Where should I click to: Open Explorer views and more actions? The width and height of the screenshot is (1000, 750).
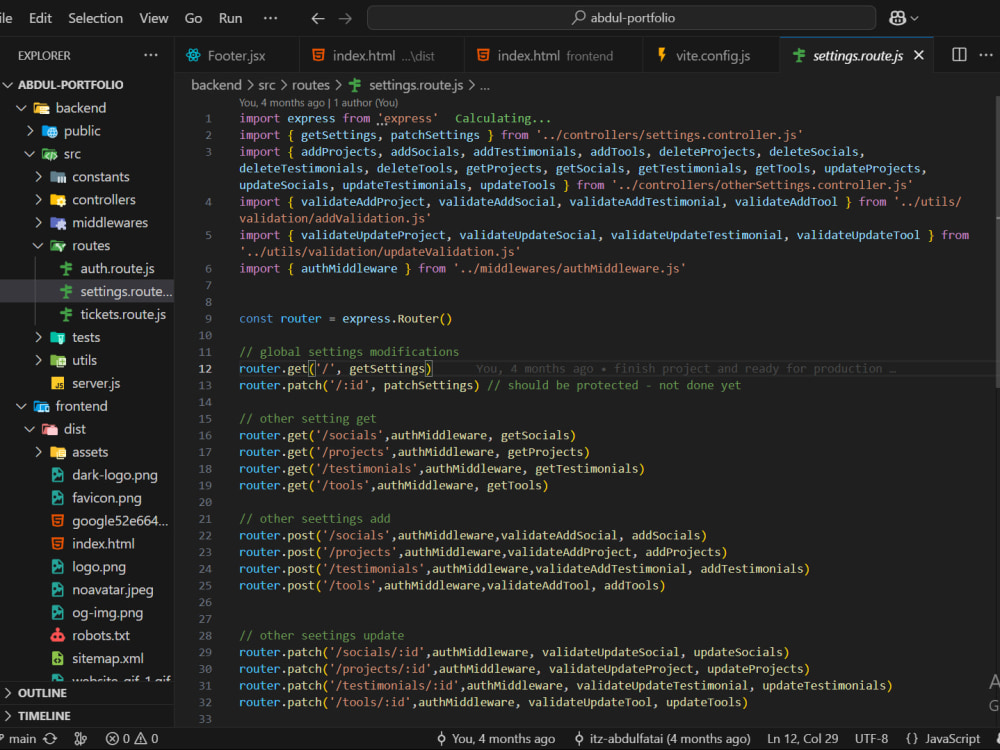(x=151, y=55)
